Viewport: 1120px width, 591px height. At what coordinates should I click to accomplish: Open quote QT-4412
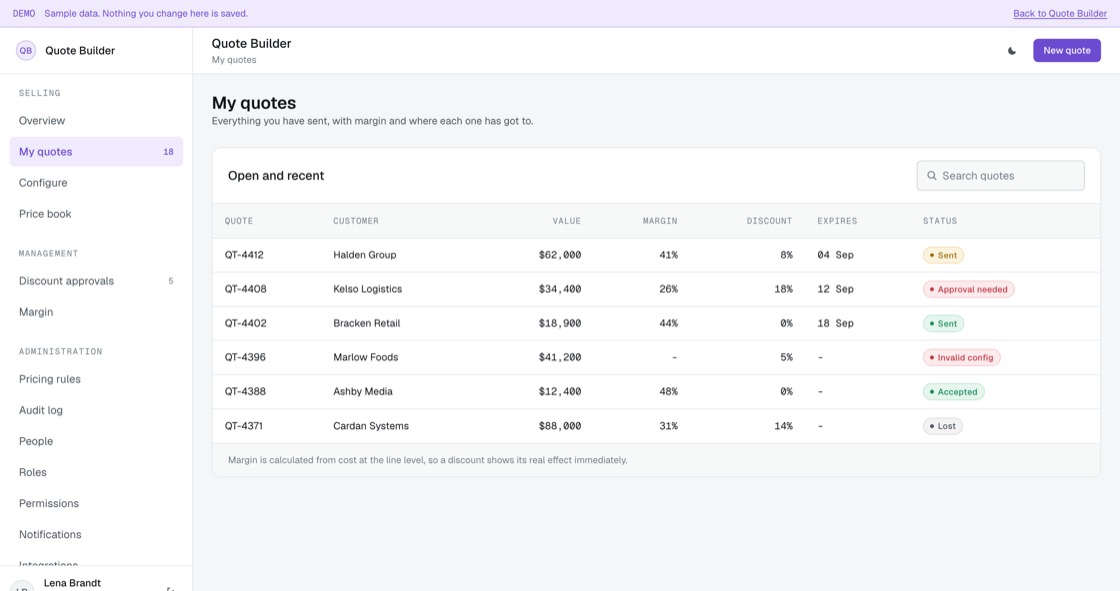tap(244, 255)
